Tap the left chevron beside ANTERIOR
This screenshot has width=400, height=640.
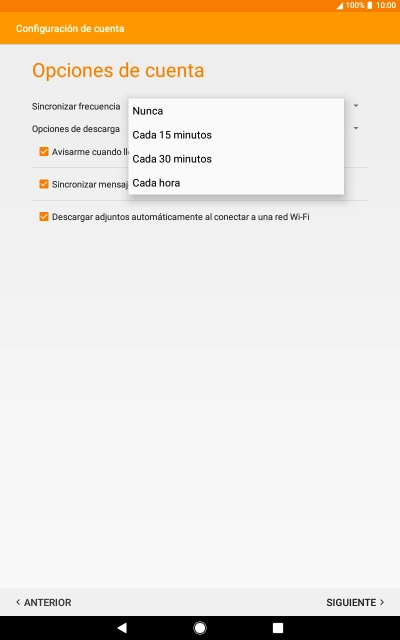(18, 602)
